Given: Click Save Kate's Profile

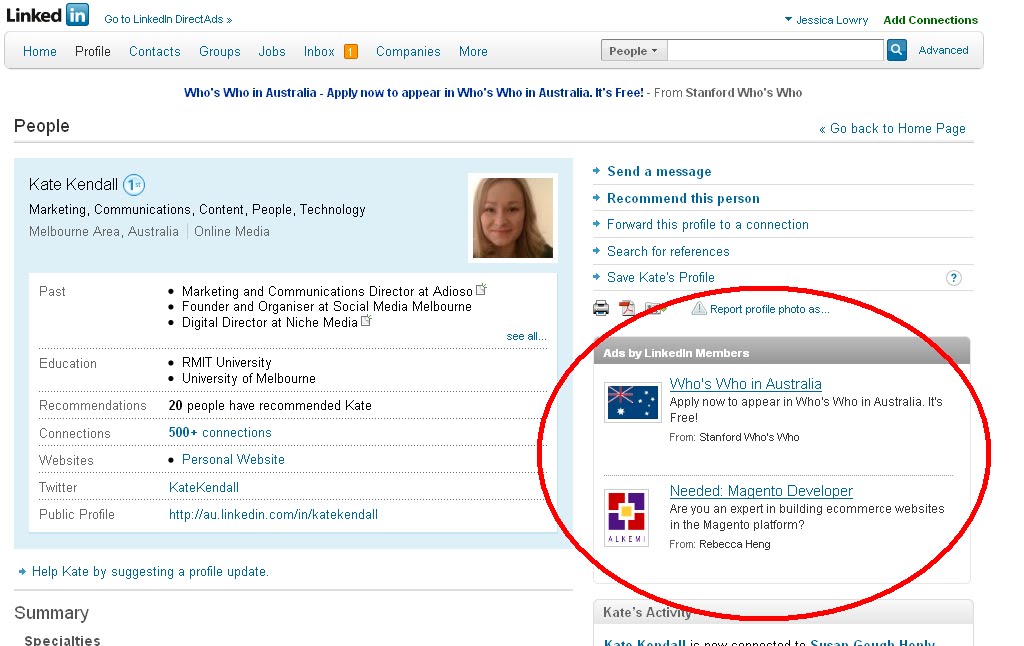Looking at the screenshot, I should tap(661, 278).
